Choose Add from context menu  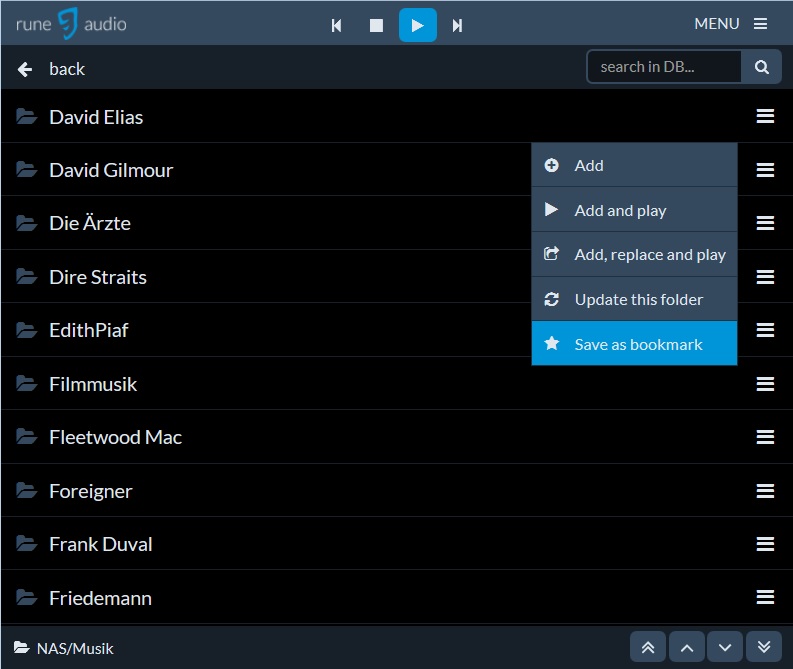pyautogui.click(x=634, y=165)
